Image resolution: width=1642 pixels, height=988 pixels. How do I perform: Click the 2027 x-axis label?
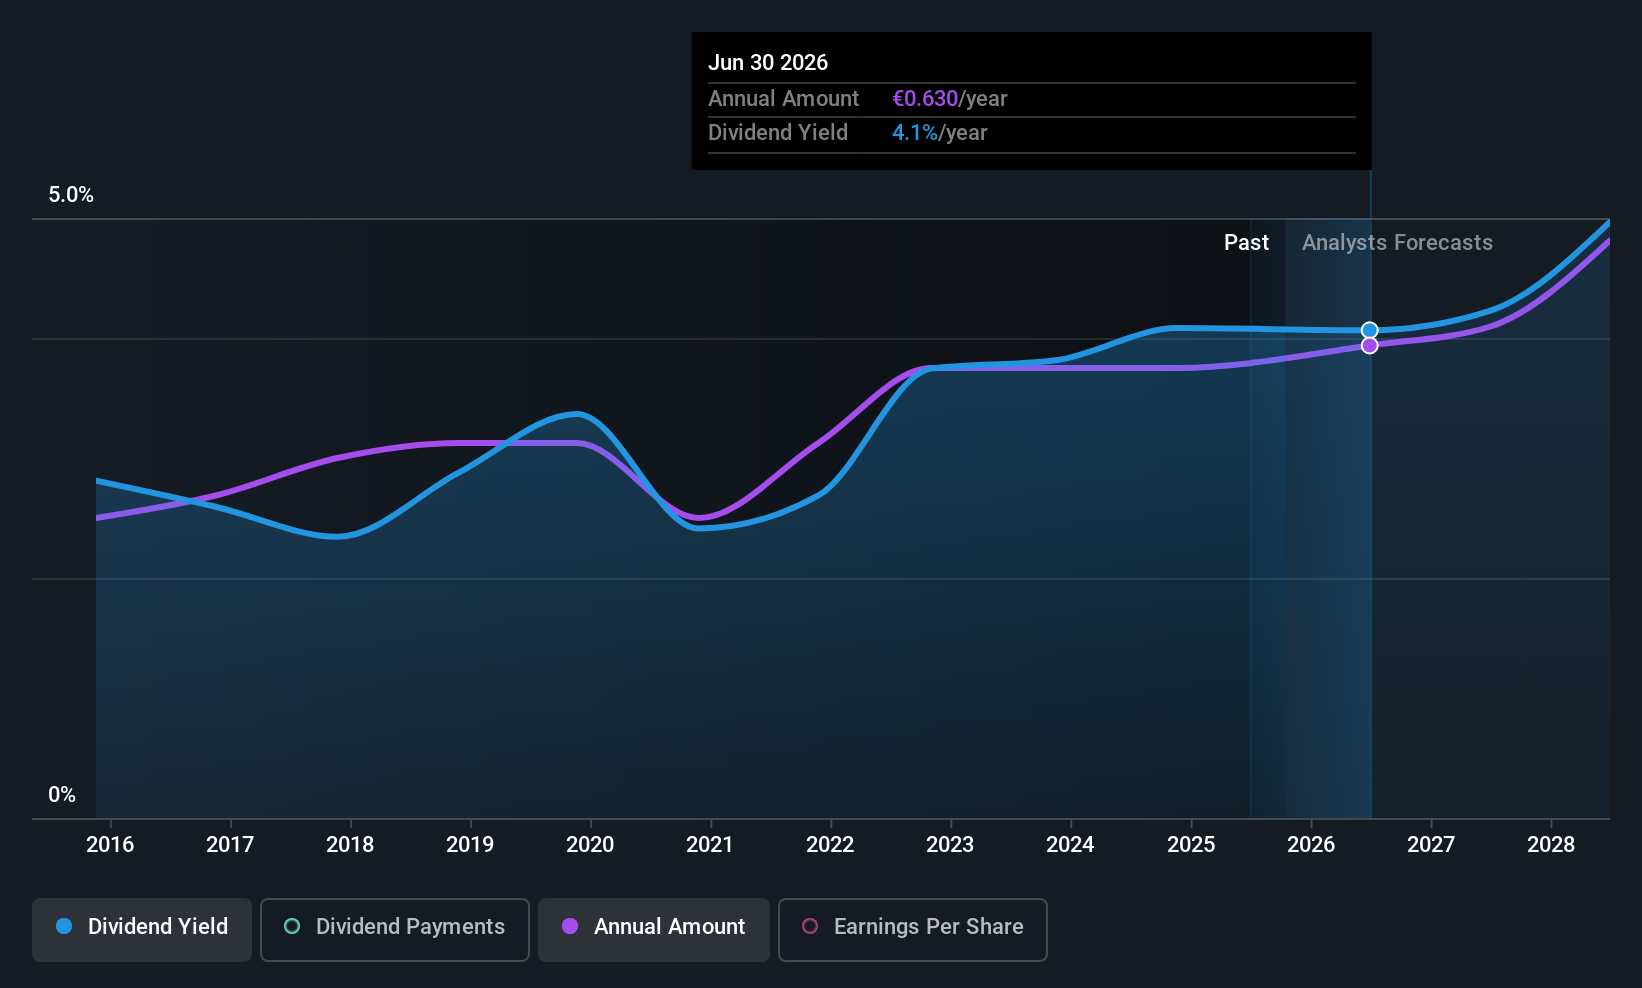(x=1431, y=845)
